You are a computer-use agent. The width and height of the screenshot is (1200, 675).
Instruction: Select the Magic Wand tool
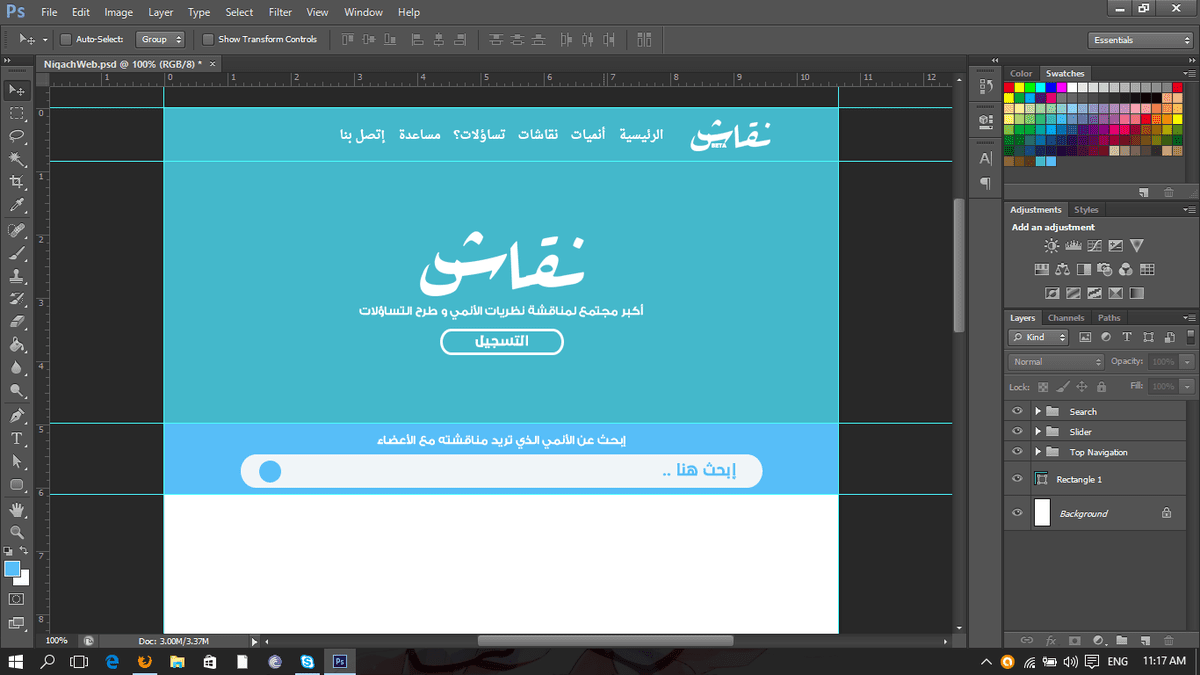point(17,159)
